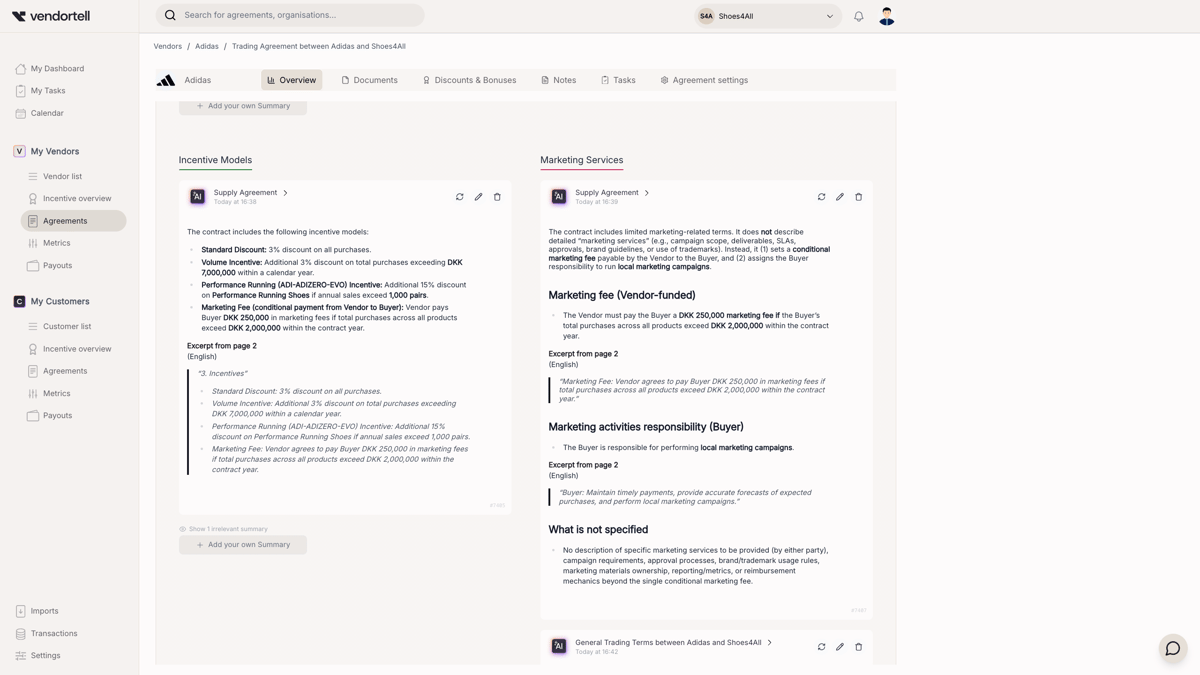Show 1 irrelevant summary
This screenshot has width=1200, height=675.
(227, 529)
